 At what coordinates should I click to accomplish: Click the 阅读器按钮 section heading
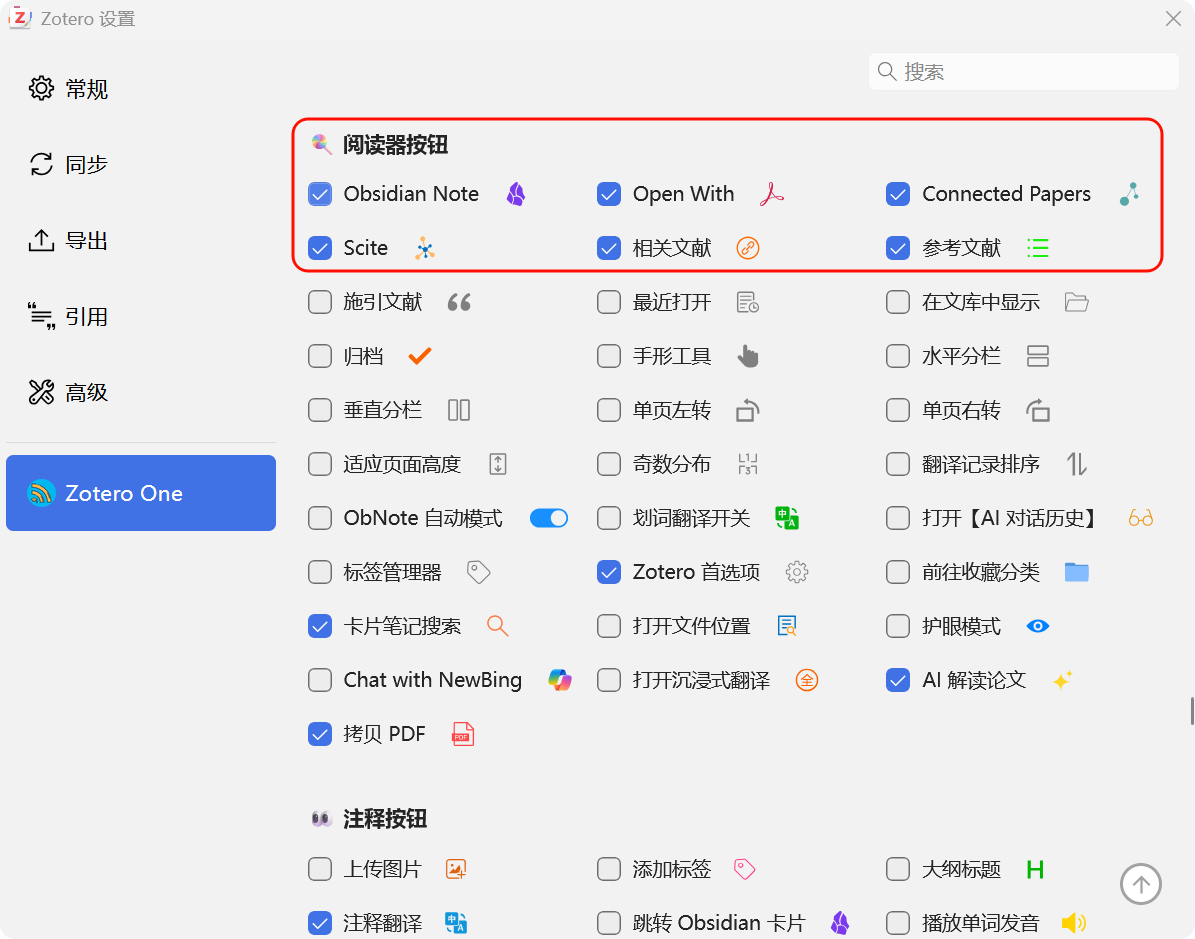[x=395, y=145]
